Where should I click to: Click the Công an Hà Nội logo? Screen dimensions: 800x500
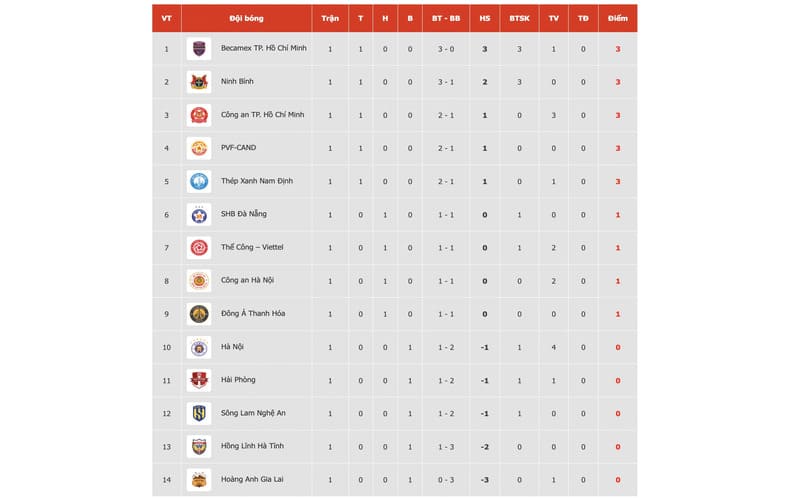199,281
